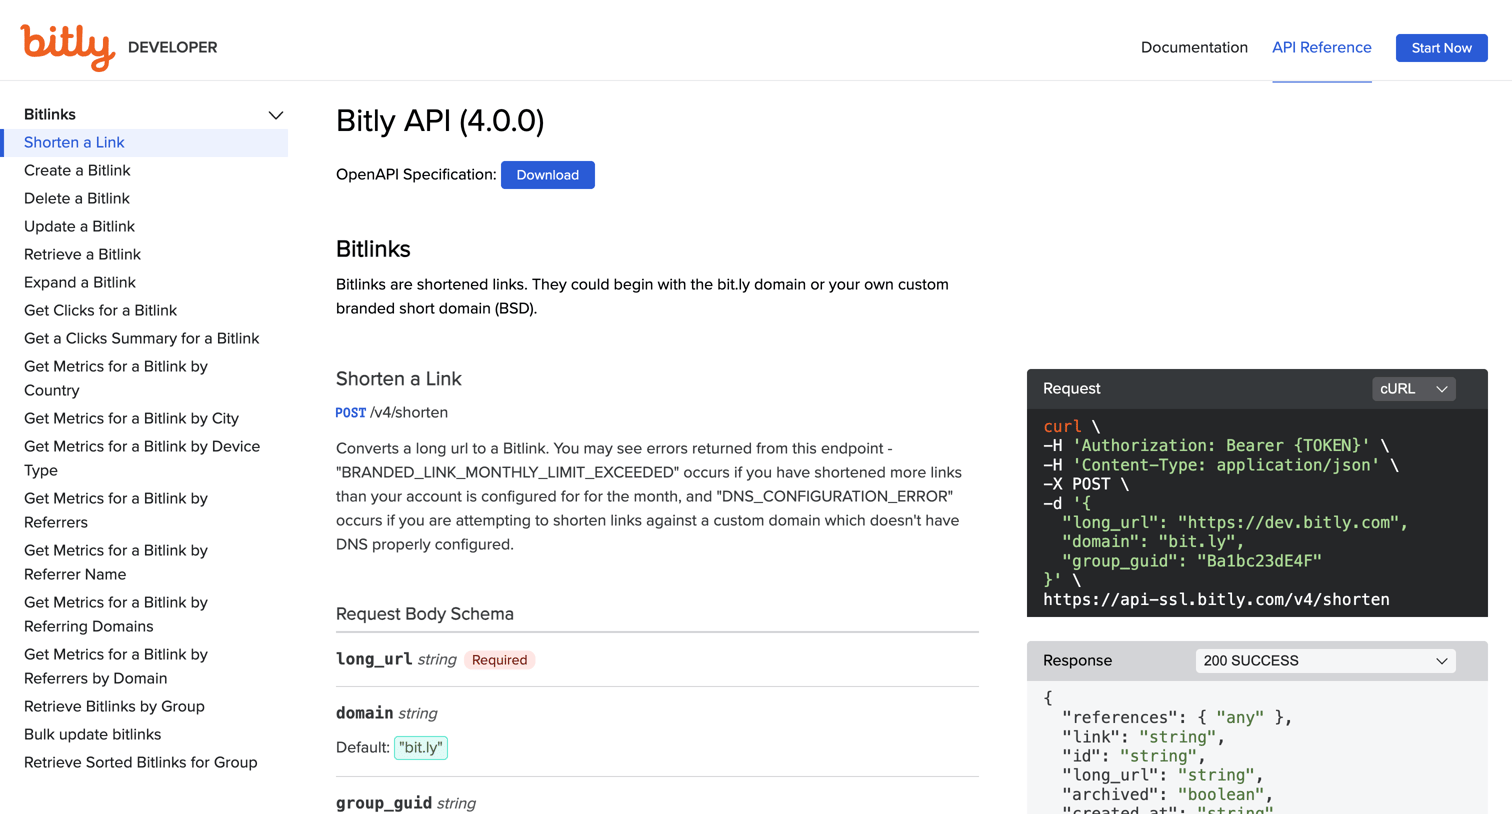Screen dimensions: 1512x814
Task: Select Shorten a Link in sidebar
Action: [74, 143]
